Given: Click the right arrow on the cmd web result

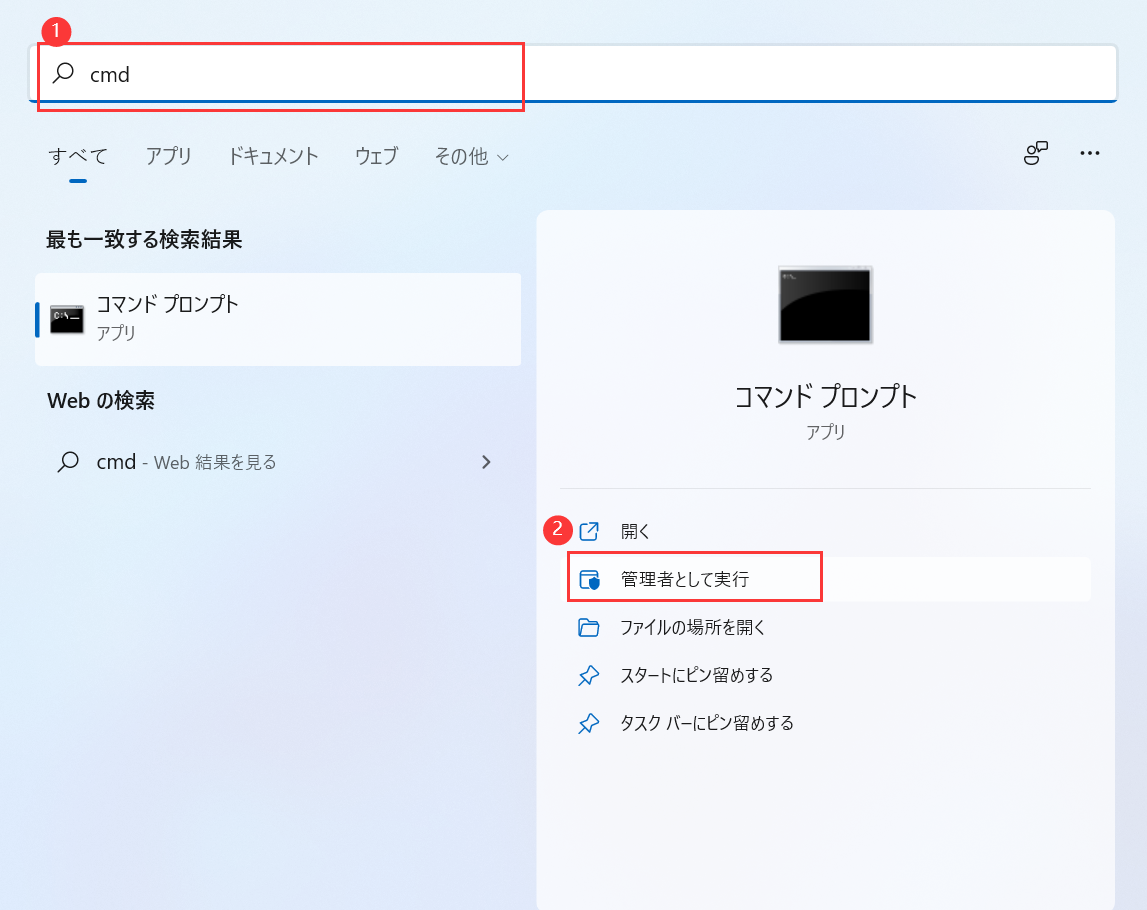Looking at the screenshot, I should pos(487,462).
